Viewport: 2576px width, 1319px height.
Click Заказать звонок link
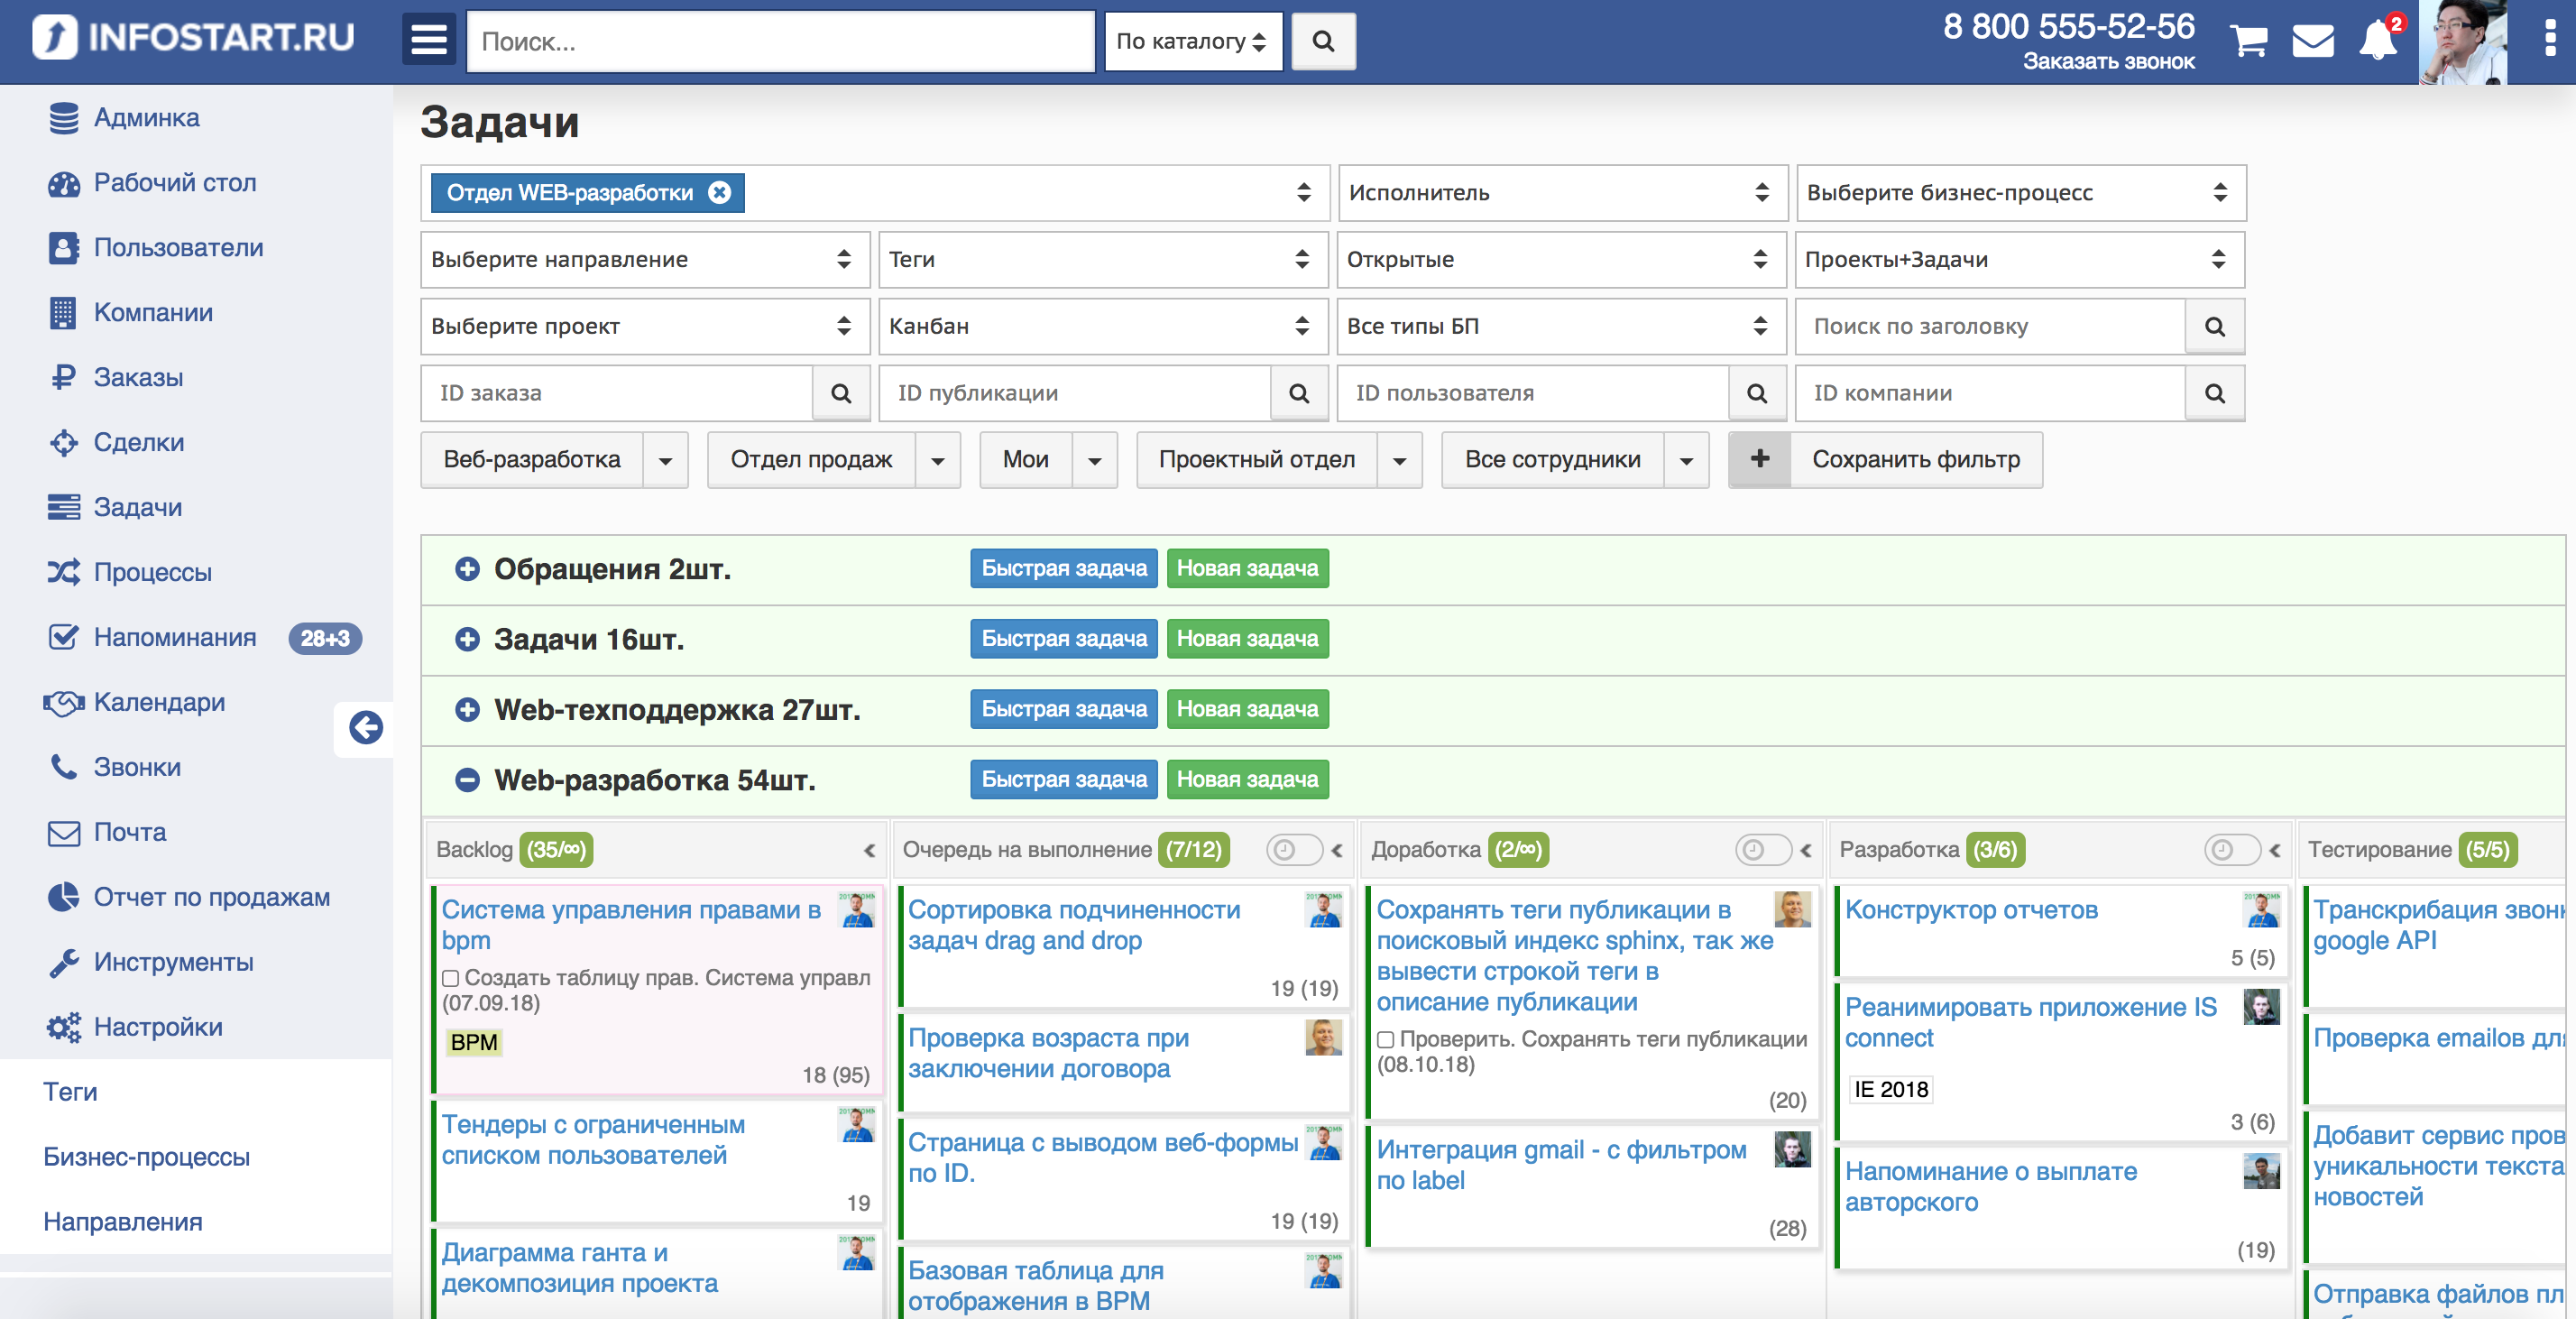tap(2108, 61)
